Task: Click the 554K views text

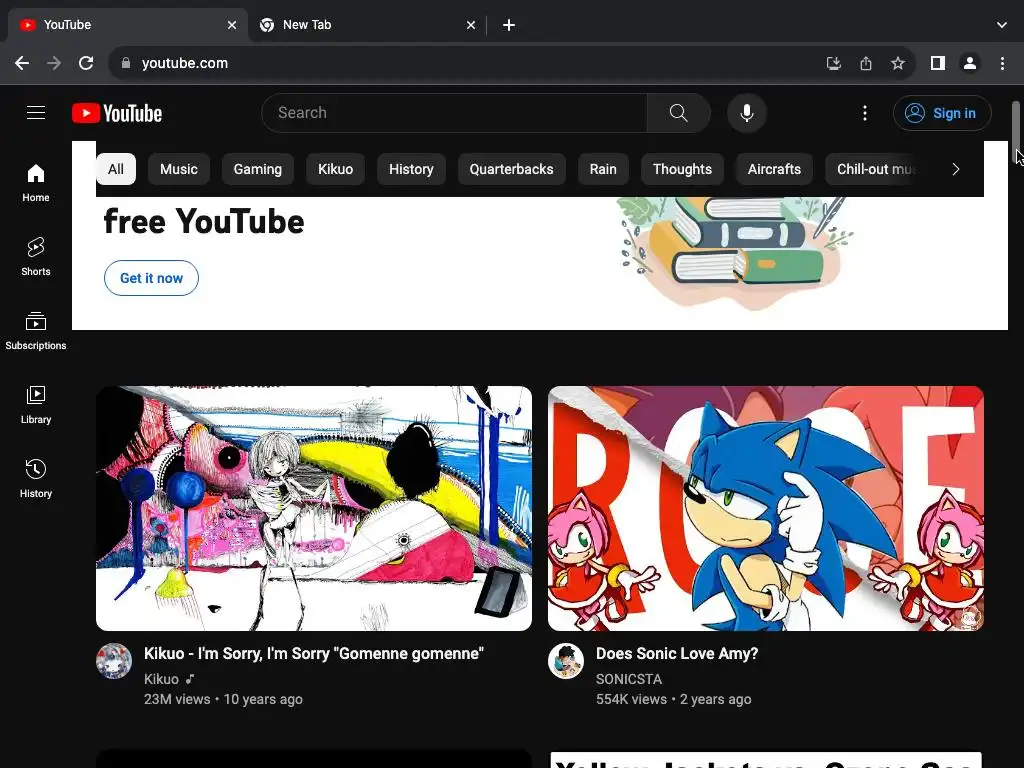Action: coord(631,699)
